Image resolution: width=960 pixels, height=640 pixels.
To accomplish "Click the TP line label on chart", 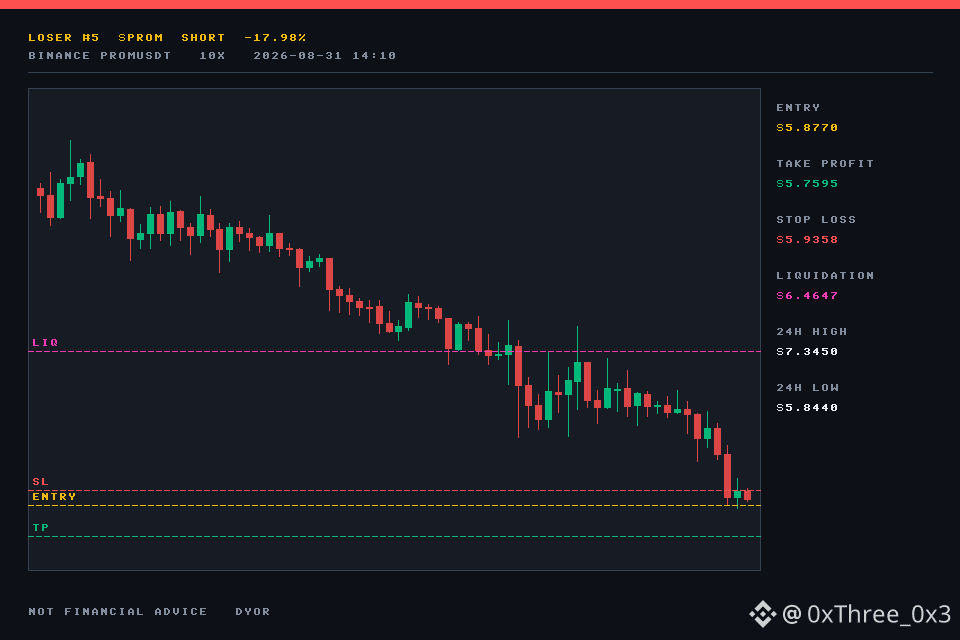I will click(x=40, y=528).
